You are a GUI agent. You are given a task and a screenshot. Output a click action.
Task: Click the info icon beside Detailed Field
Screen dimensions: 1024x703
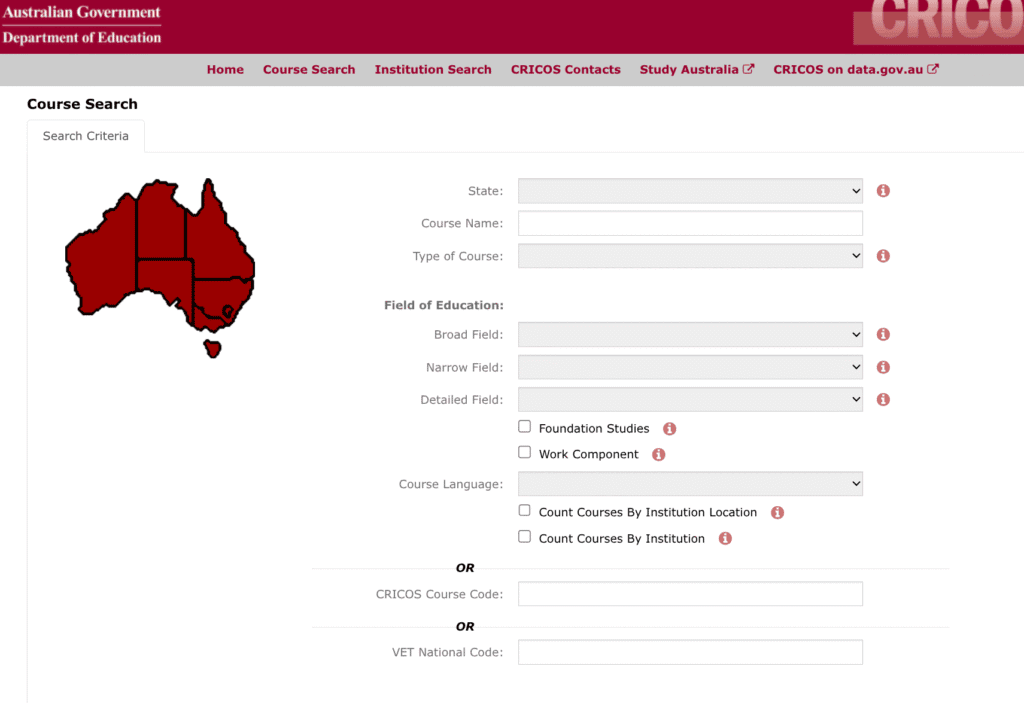(883, 399)
